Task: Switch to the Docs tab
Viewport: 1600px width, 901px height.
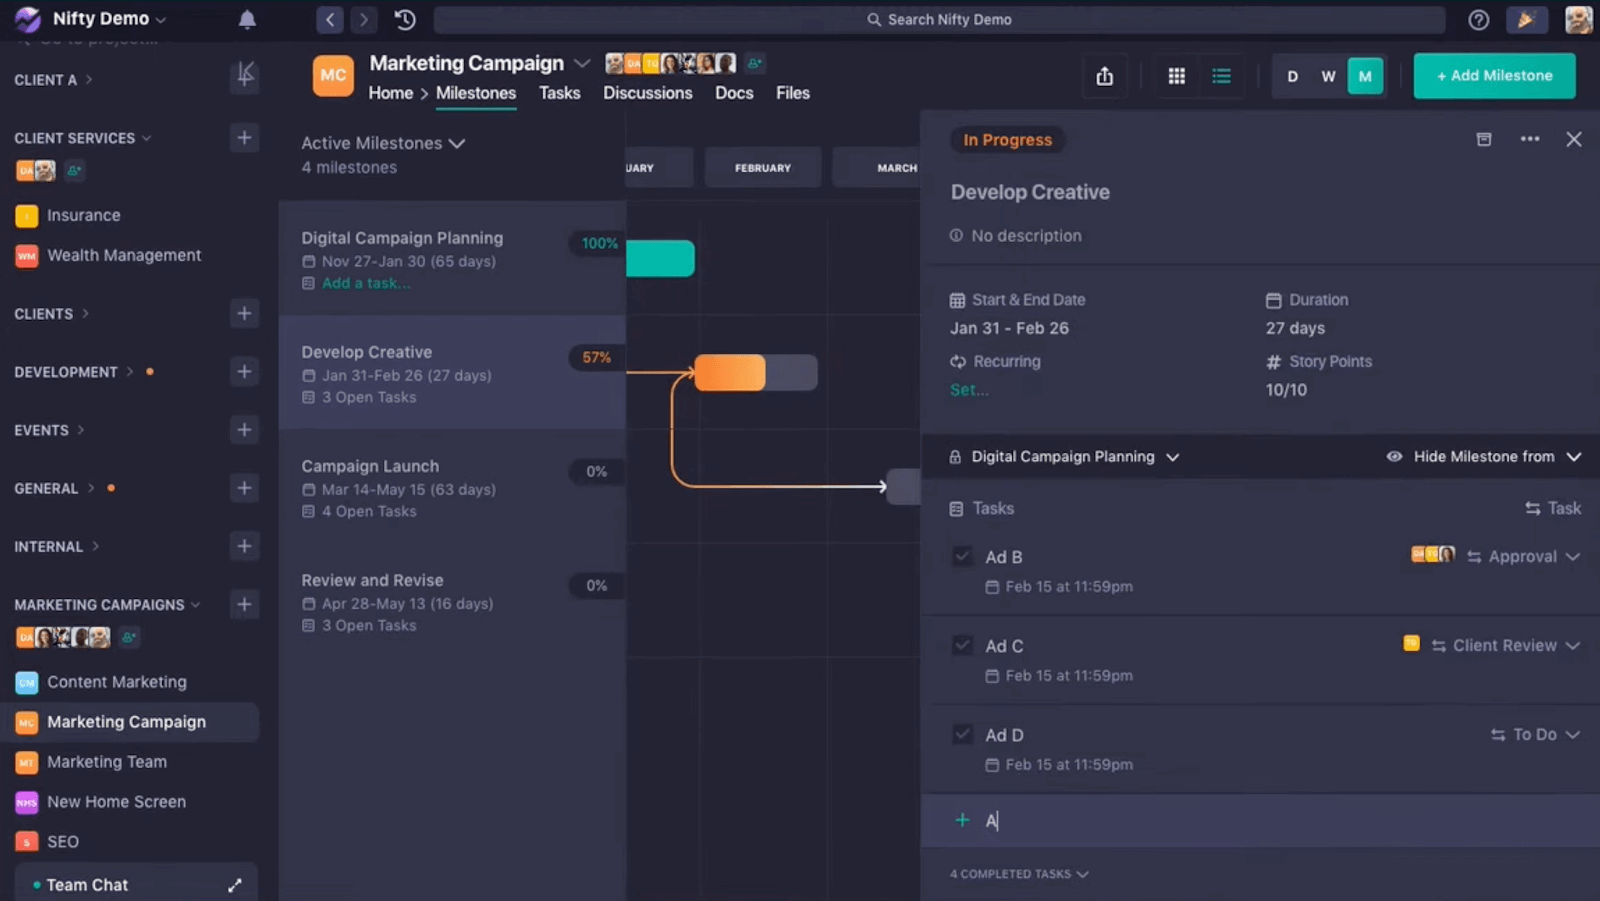Action: (x=733, y=93)
